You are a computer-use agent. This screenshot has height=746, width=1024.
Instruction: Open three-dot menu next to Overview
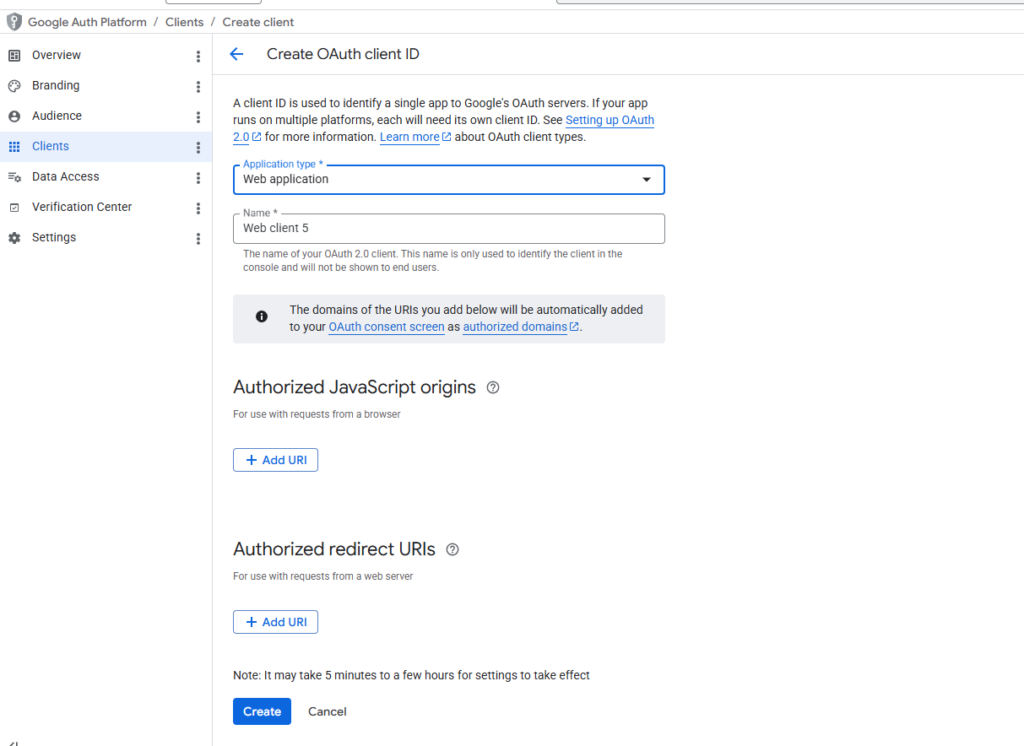(x=198, y=56)
